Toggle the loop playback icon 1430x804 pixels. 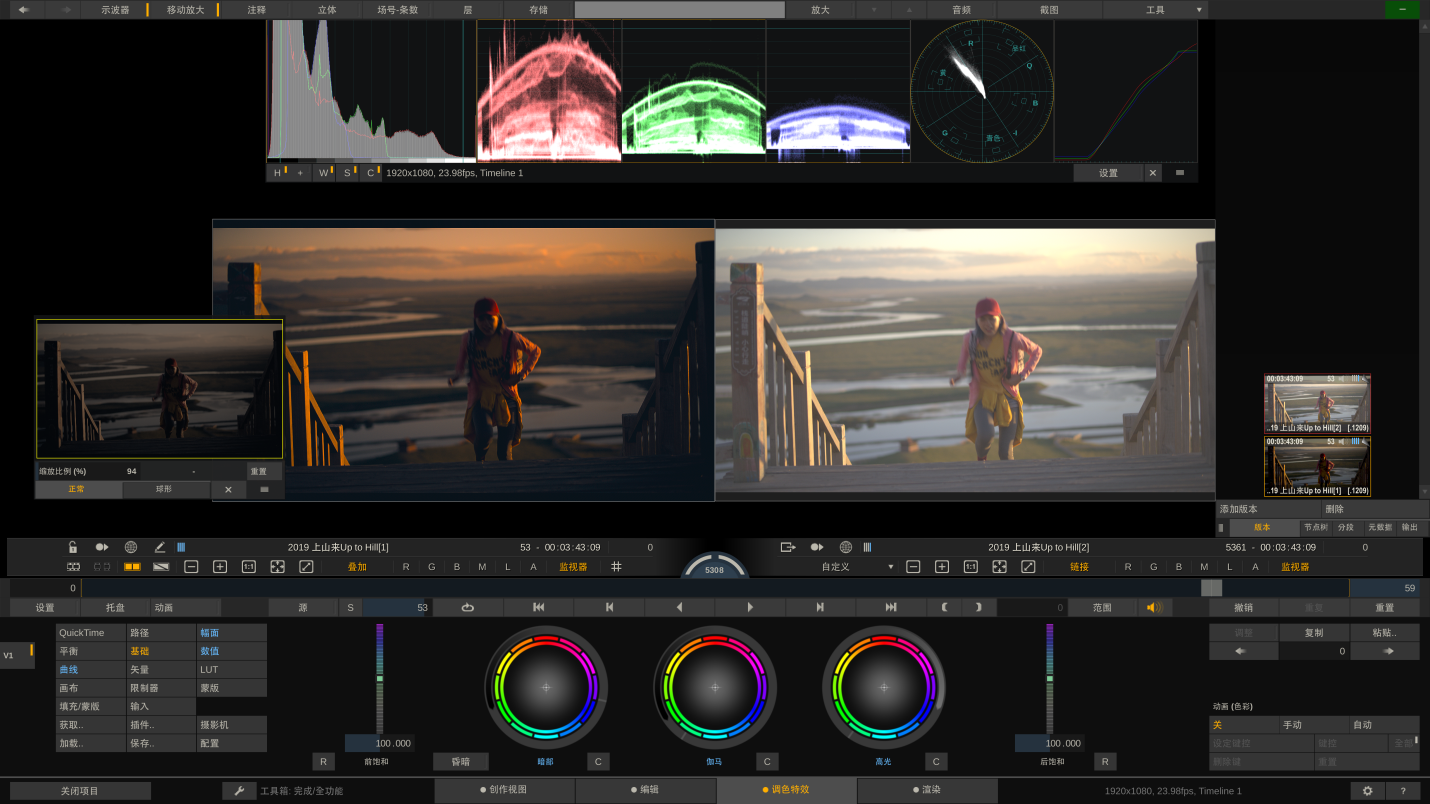tap(468, 607)
